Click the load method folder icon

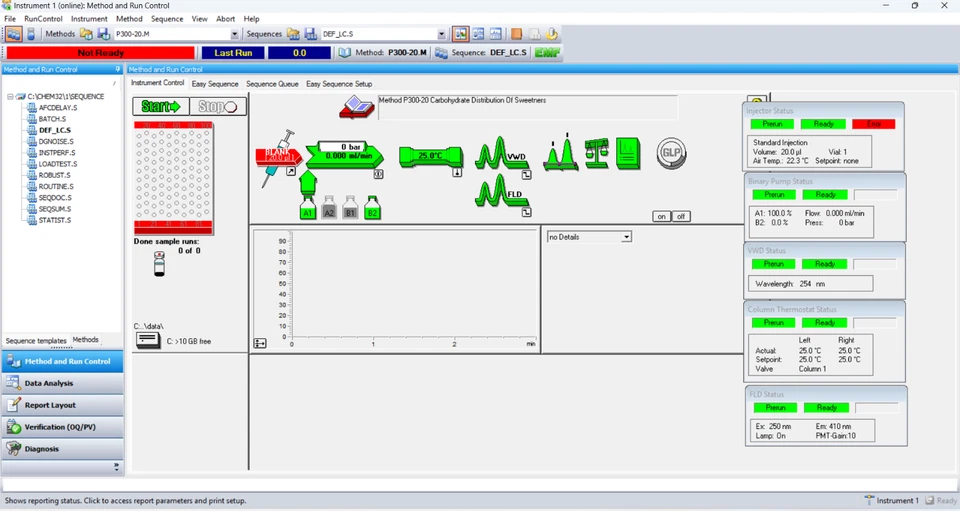point(86,34)
